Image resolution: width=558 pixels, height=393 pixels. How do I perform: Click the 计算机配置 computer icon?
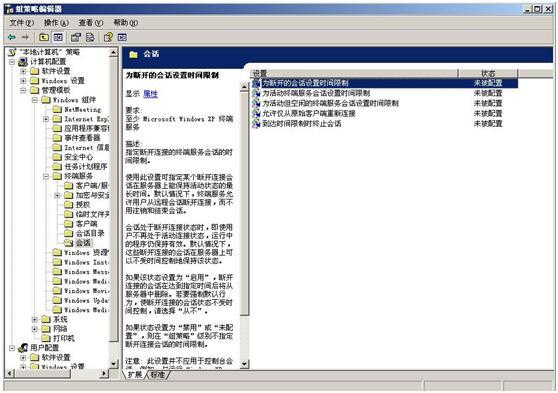[x=23, y=62]
